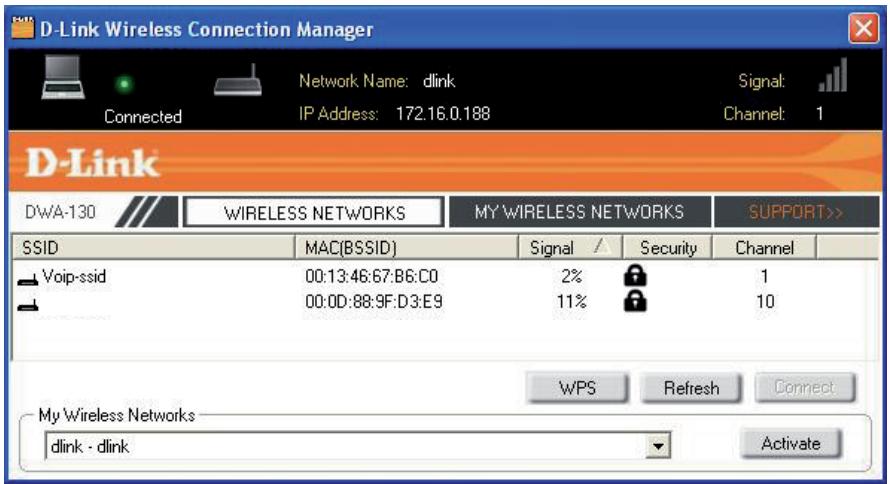Click the 11% signal value
This screenshot has height=484, width=890.
click(x=572, y=301)
